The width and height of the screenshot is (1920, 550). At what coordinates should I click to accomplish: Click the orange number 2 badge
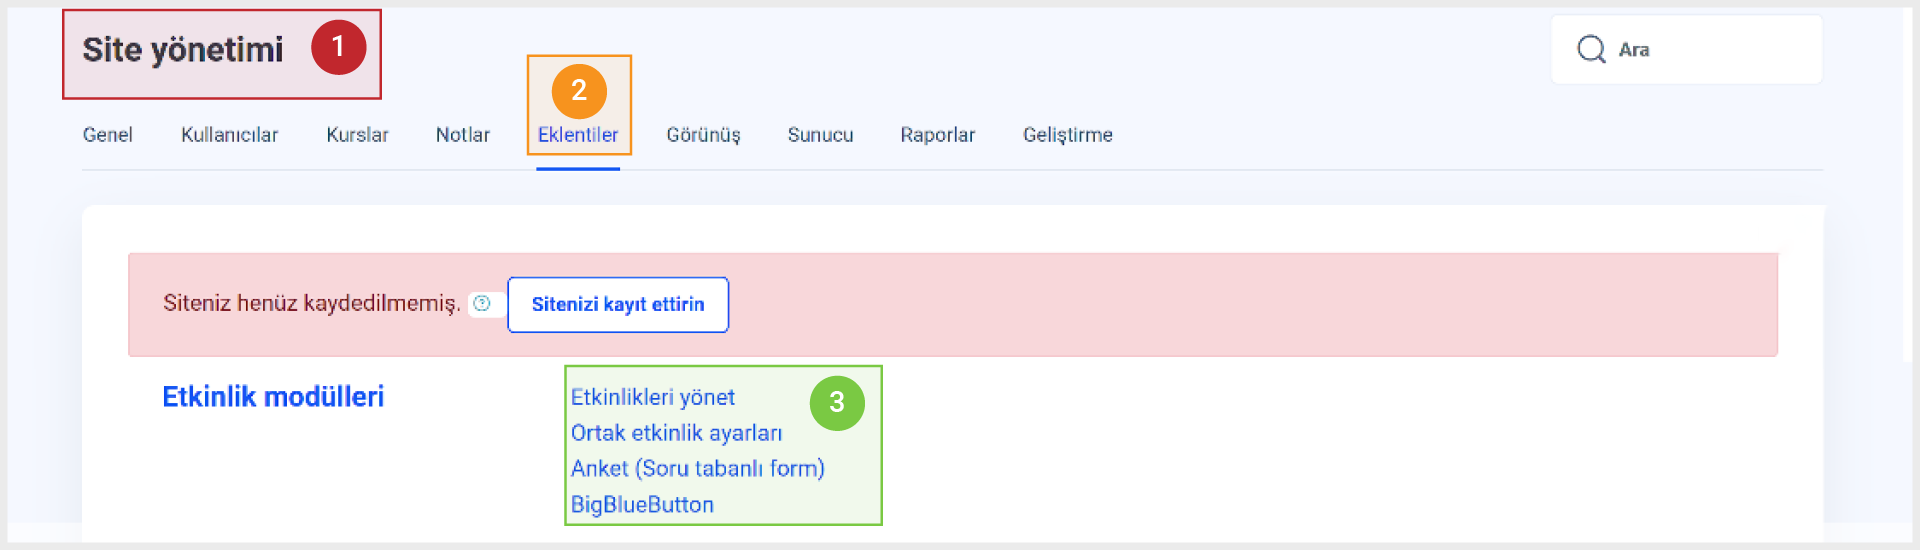pos(579,91)
